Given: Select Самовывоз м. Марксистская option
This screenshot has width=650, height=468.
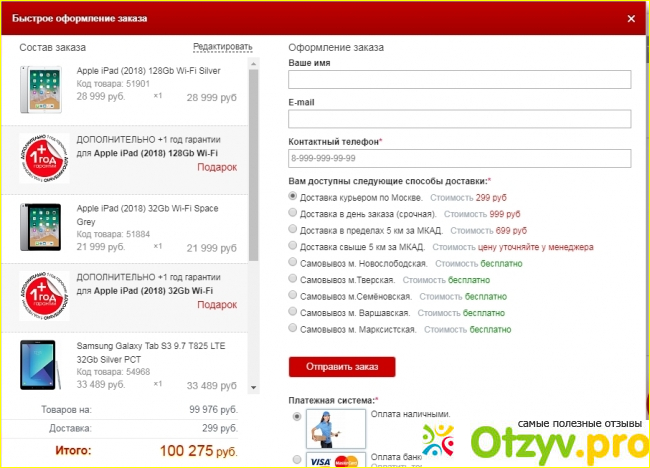Looking at the screenshot, I should tap(293, 327).
